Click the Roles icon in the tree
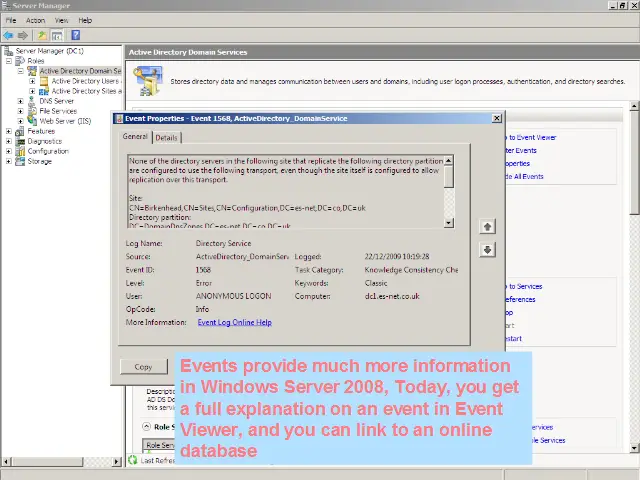This screenshot has height=480, width=640. pyautogui.click(x=20, y=61)
